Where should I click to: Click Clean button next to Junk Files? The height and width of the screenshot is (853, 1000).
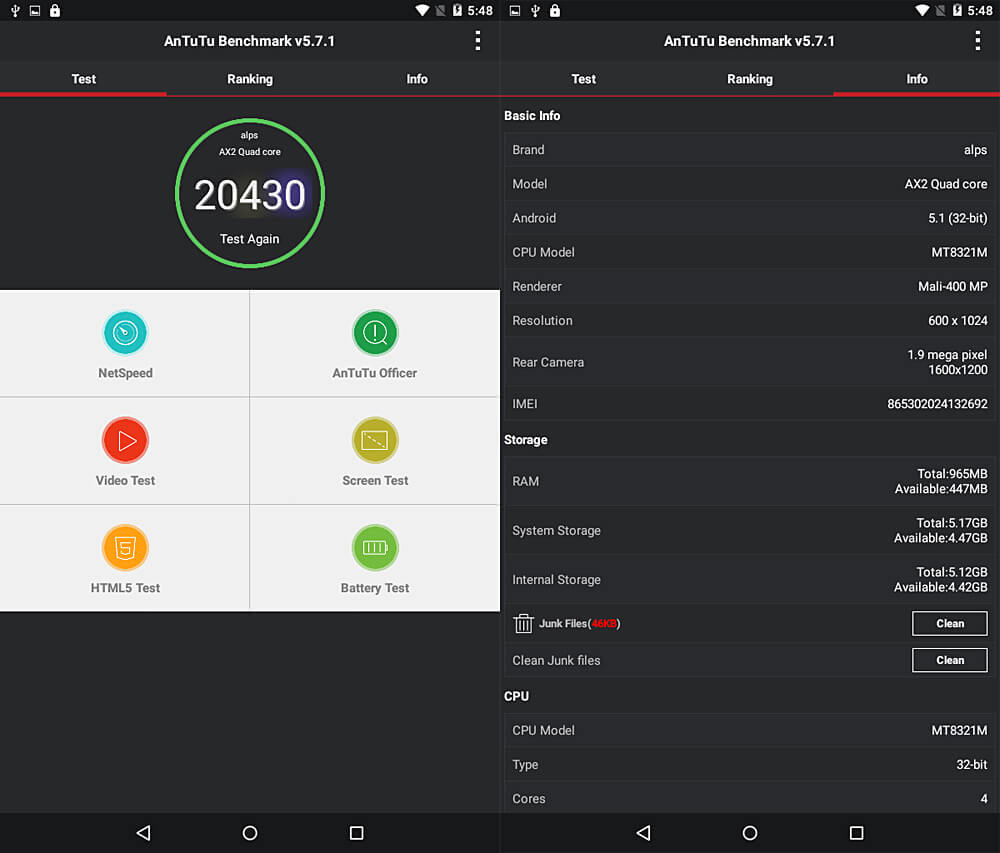coord(950,623)
